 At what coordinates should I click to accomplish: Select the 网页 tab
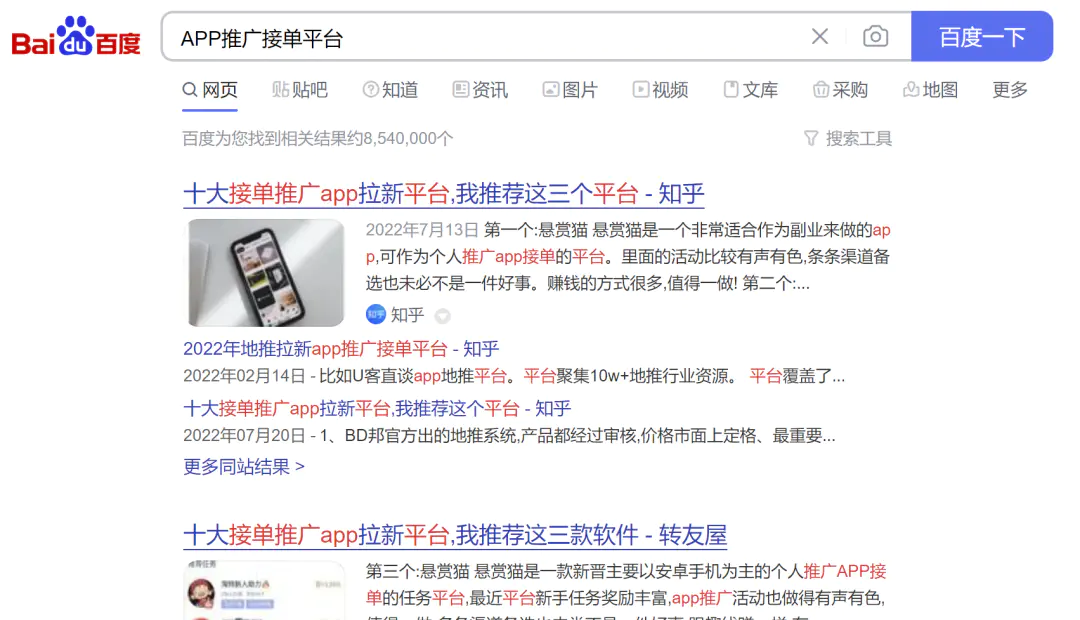click(x=210, y=90)
